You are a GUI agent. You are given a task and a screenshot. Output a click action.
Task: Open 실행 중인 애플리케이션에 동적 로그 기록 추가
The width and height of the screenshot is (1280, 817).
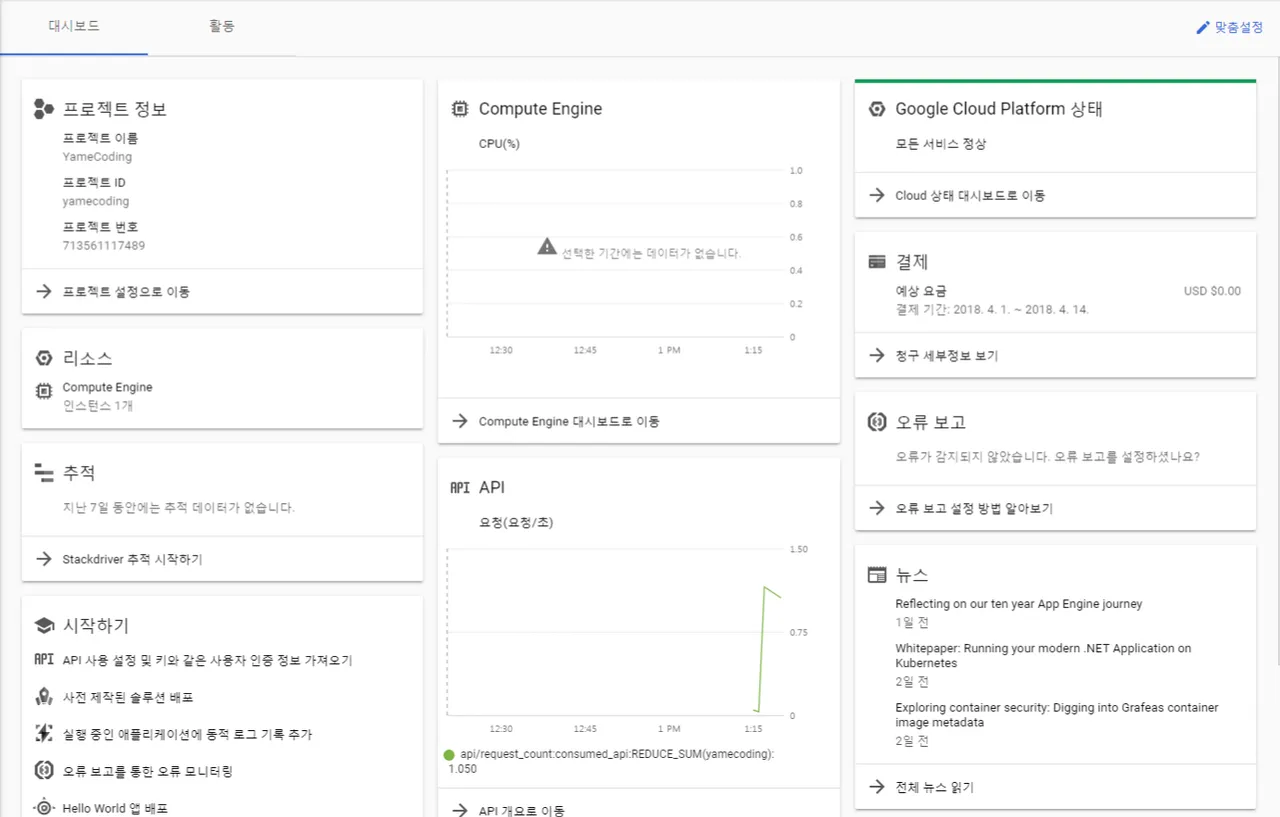coord(187,734)
